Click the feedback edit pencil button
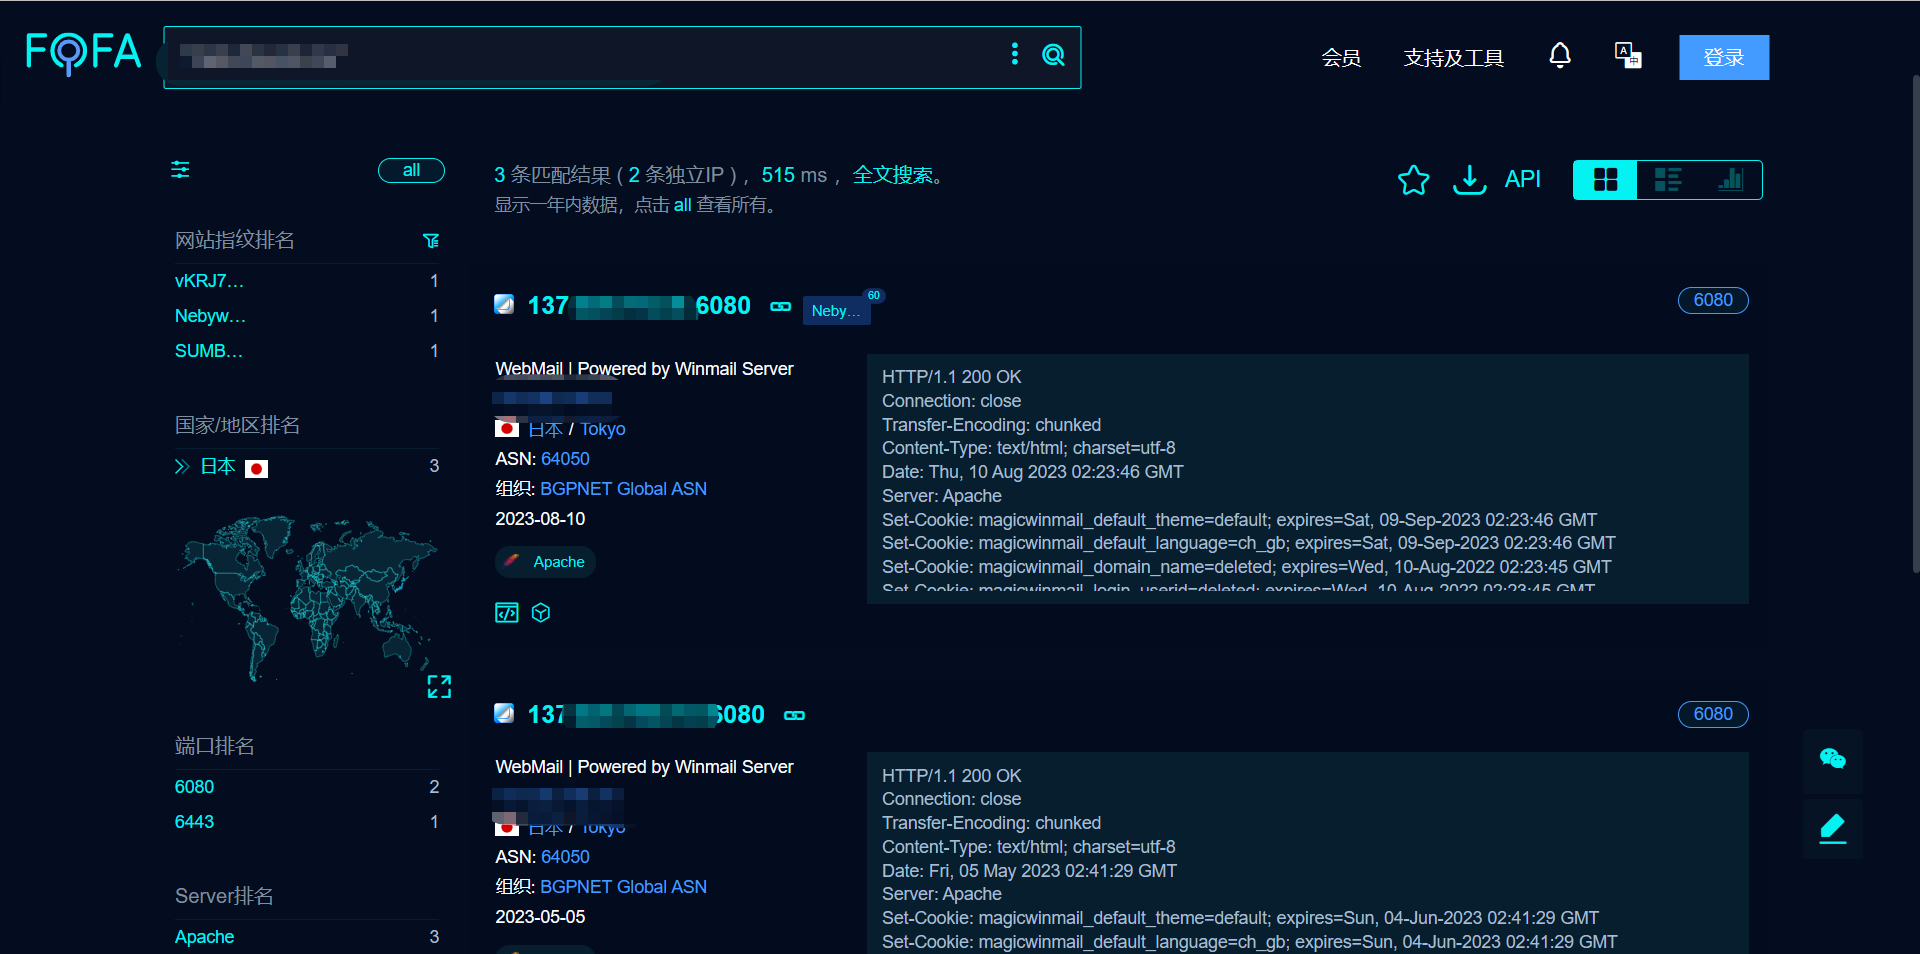Screen dimensions: 1920x954 (1832, 828)
